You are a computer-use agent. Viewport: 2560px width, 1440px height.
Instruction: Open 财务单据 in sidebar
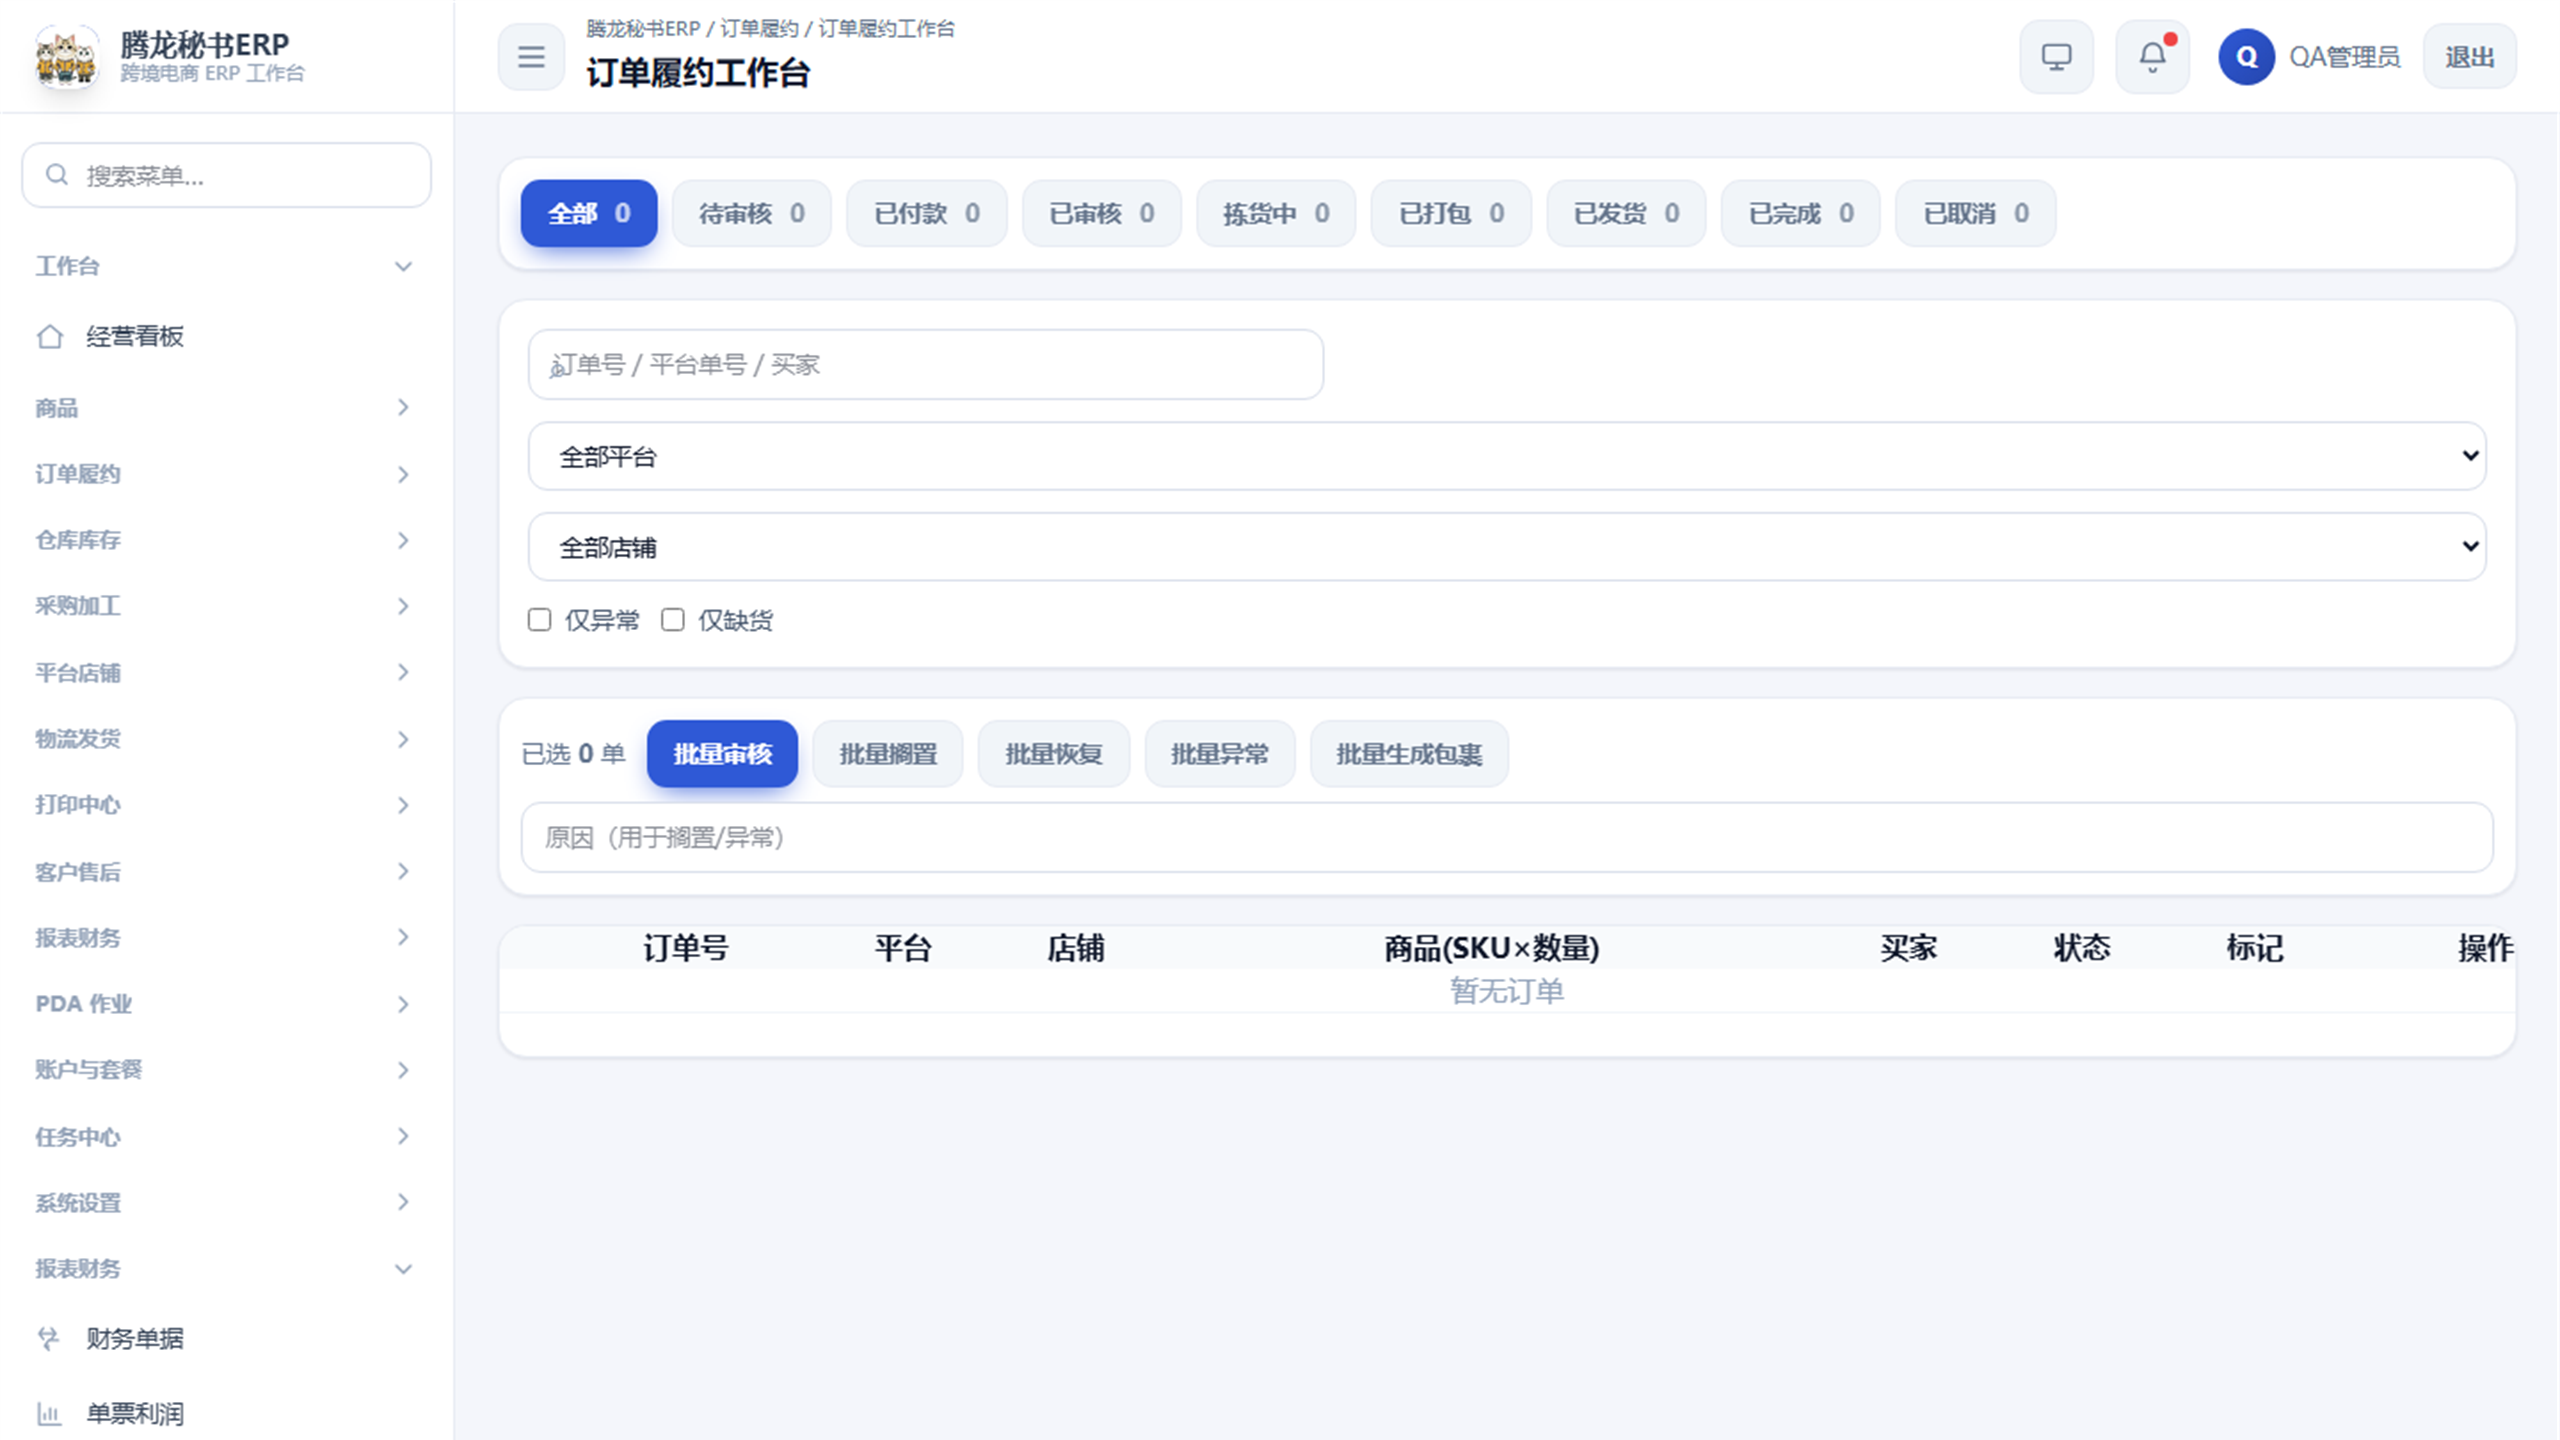(226, 1338)
